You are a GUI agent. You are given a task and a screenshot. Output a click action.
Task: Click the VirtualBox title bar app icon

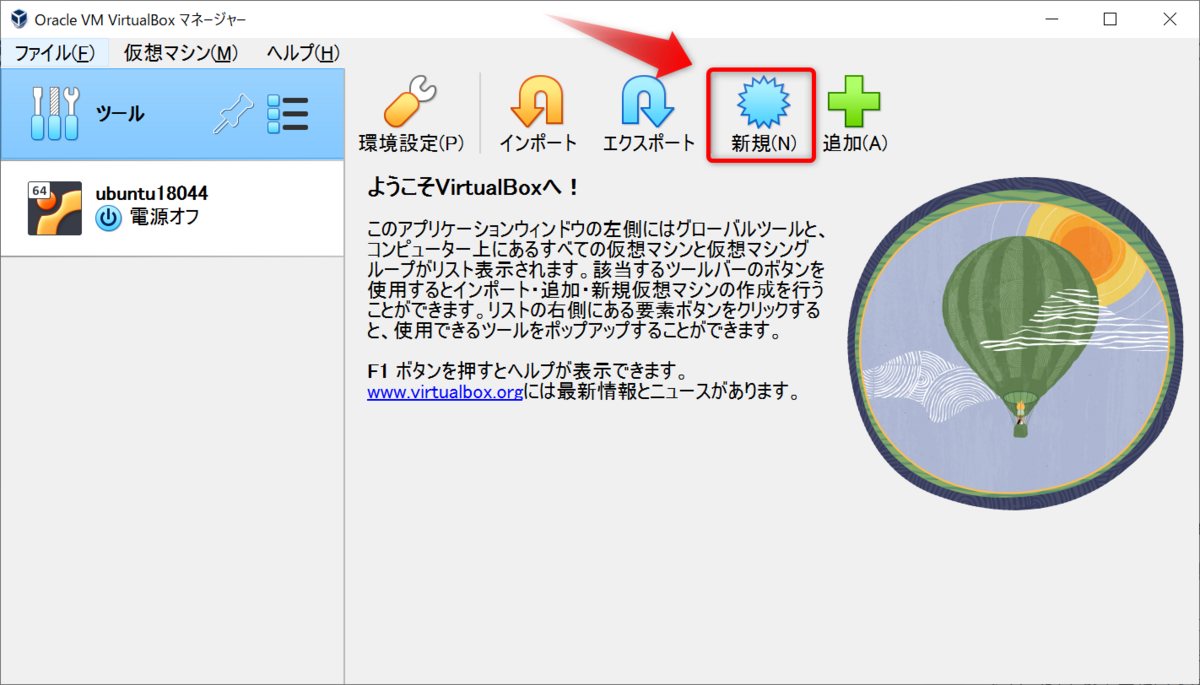[18, 20]
